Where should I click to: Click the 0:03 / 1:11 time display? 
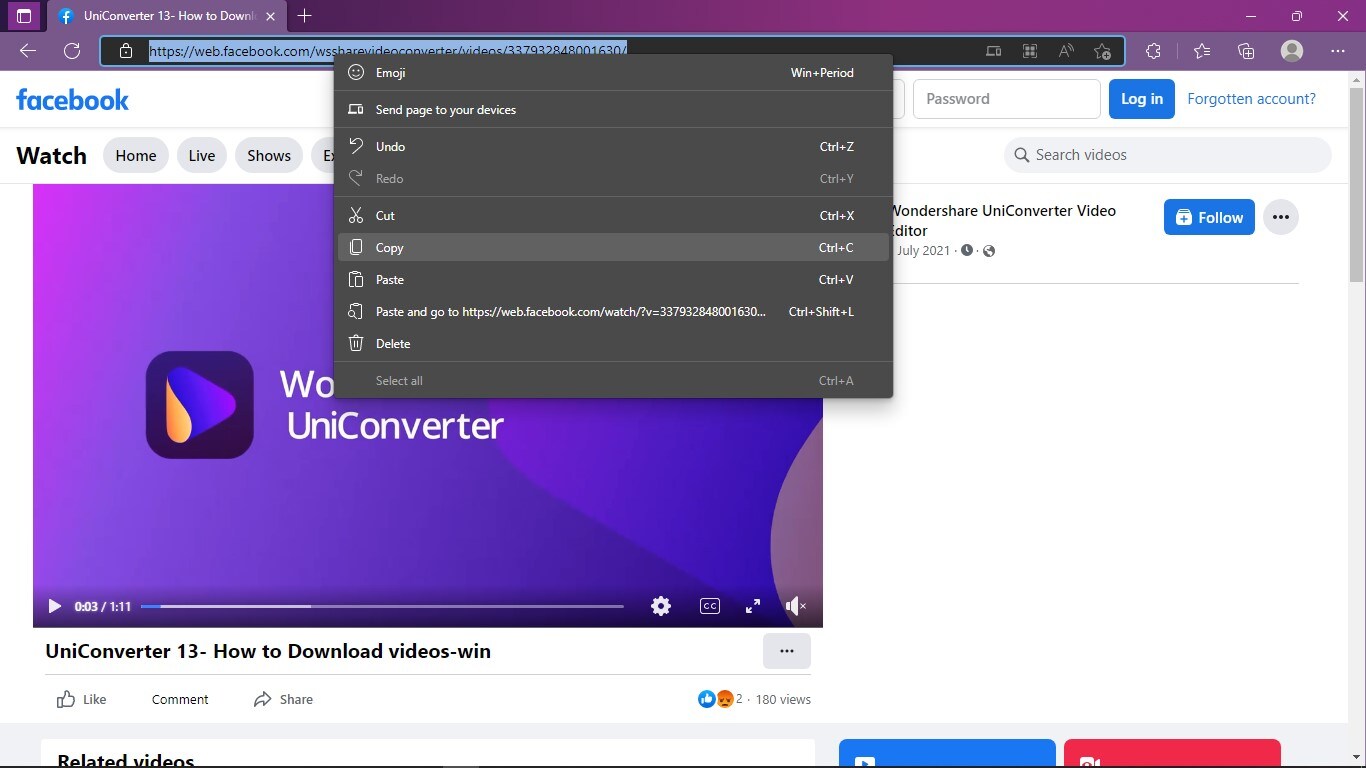pos(103,606)
